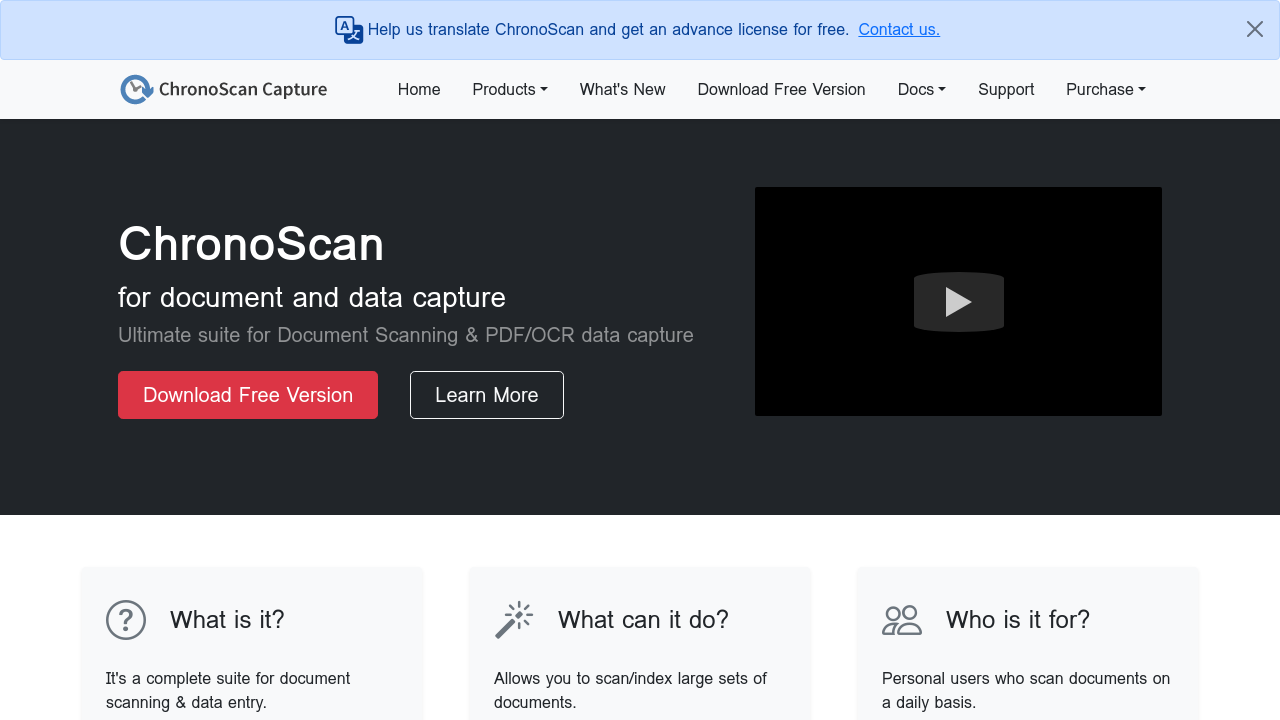Expand the Purchase dropdown
1280x720 pixels.
click(1105, 90)
